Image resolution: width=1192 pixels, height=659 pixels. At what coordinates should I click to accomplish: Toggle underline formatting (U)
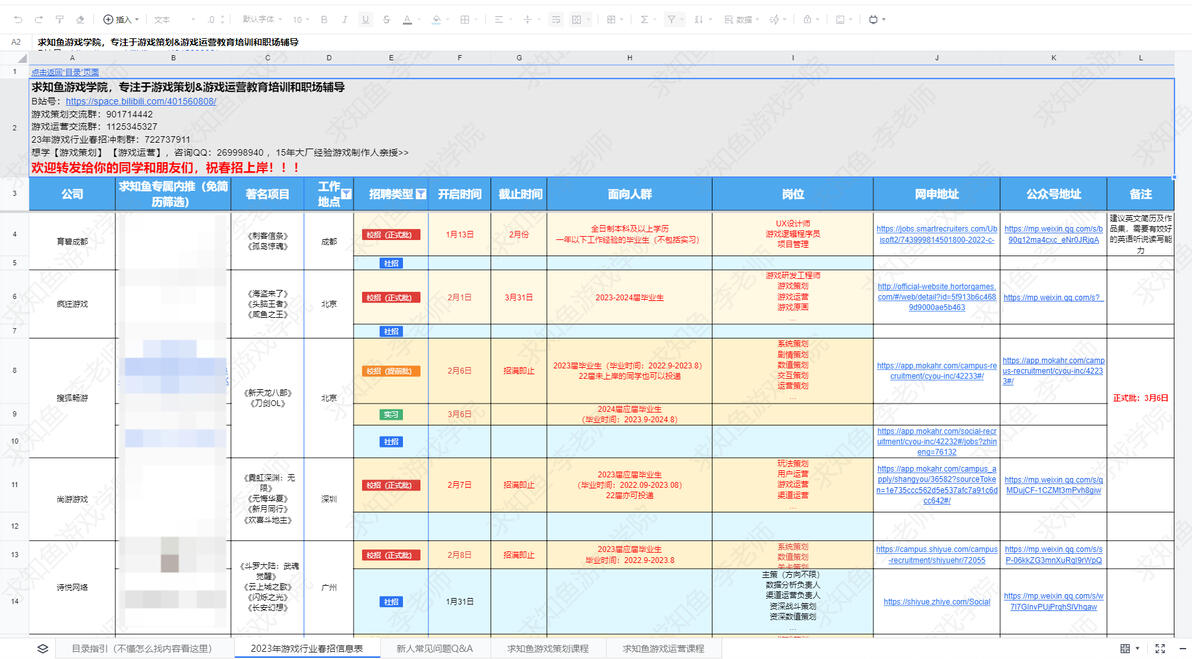pyautogui.click(x=365, y=20)
